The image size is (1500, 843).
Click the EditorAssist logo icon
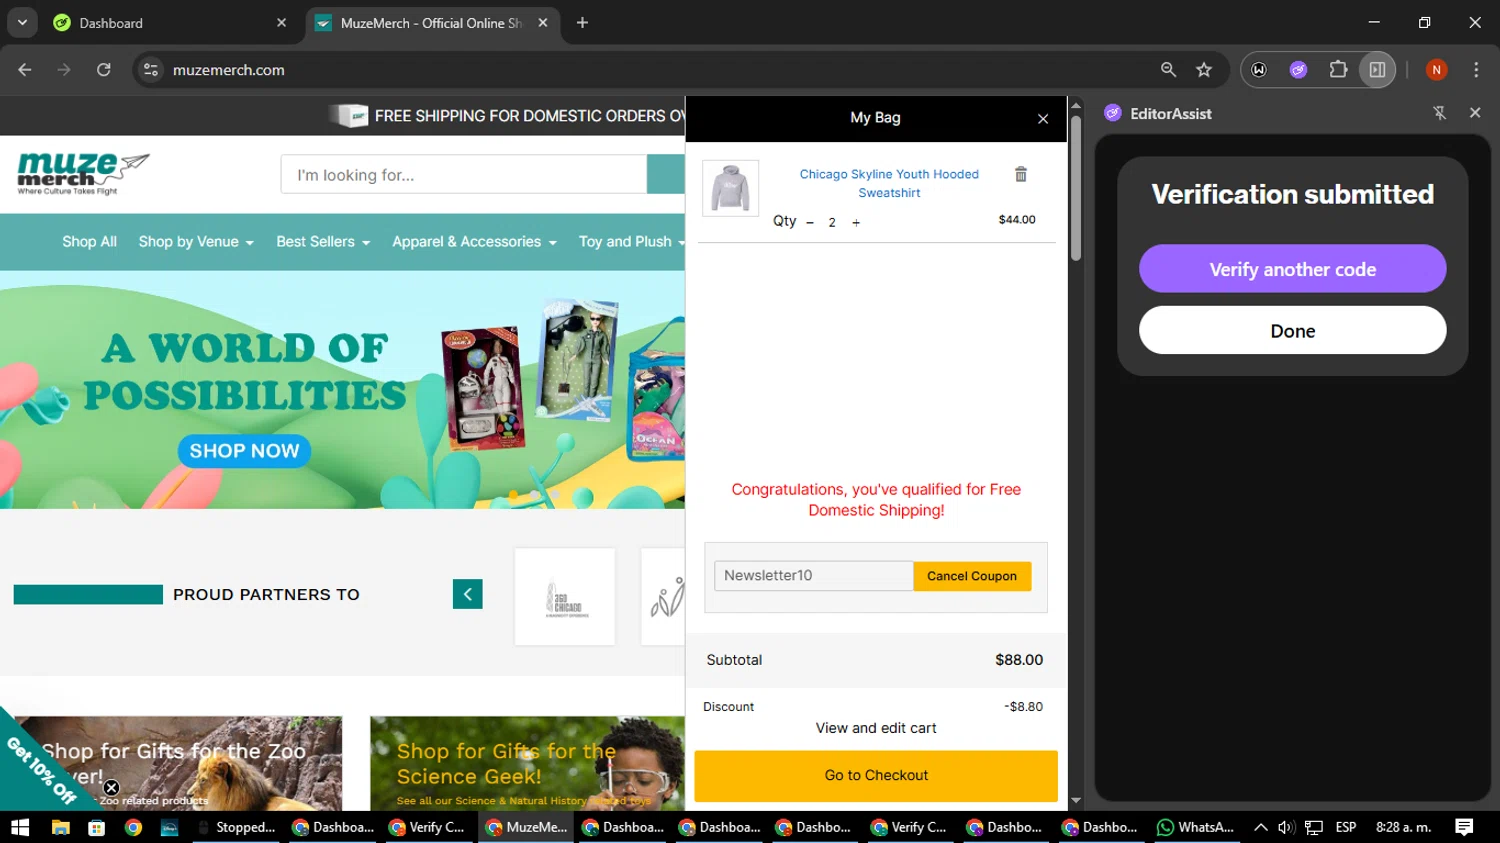pyautogui.click(x=1113, y=113)
